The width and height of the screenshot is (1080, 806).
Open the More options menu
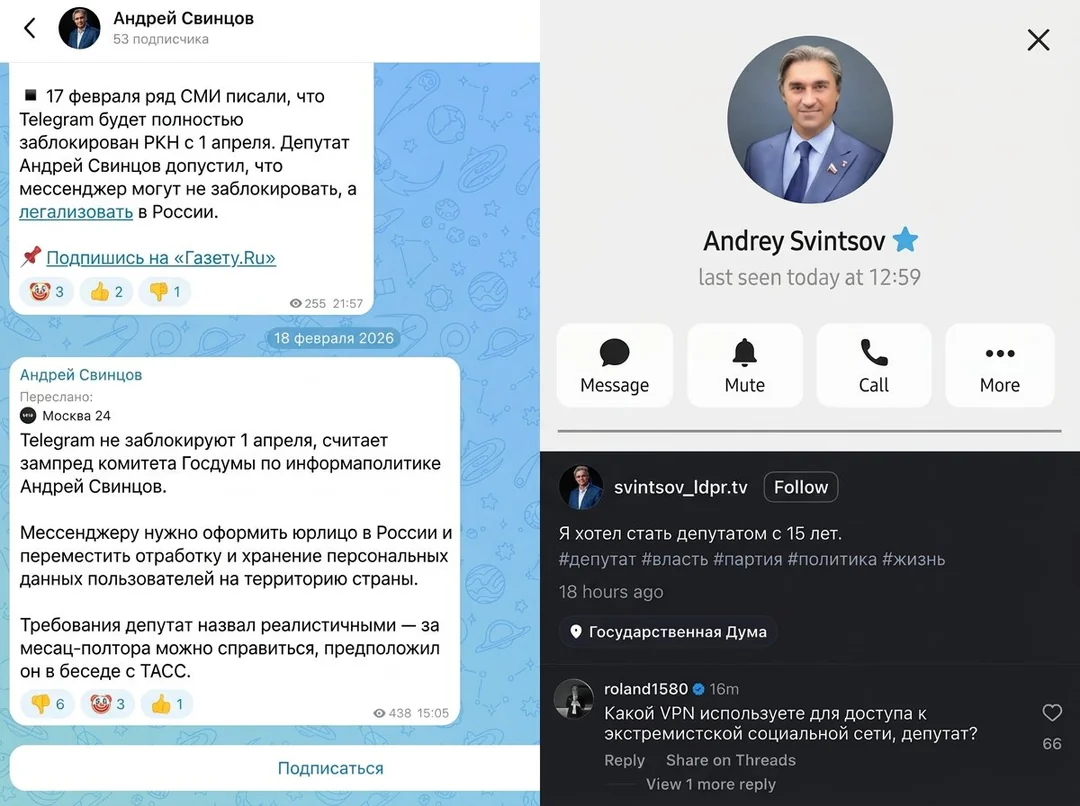(999, 366)
